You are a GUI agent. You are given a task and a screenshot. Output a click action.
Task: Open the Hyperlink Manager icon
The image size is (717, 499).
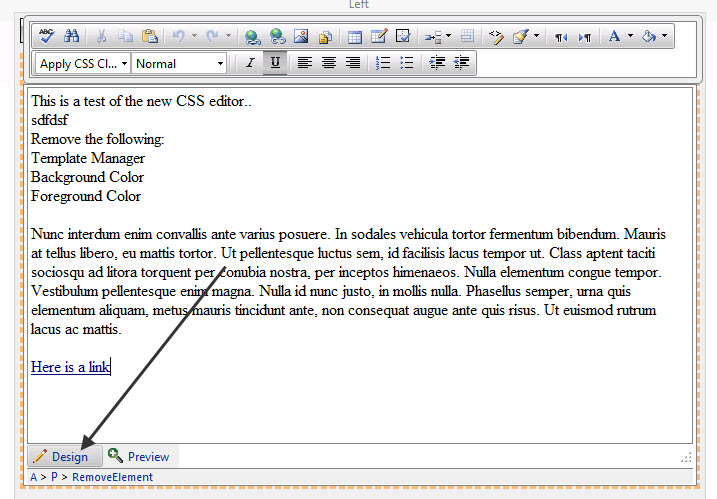pos(252,36)
